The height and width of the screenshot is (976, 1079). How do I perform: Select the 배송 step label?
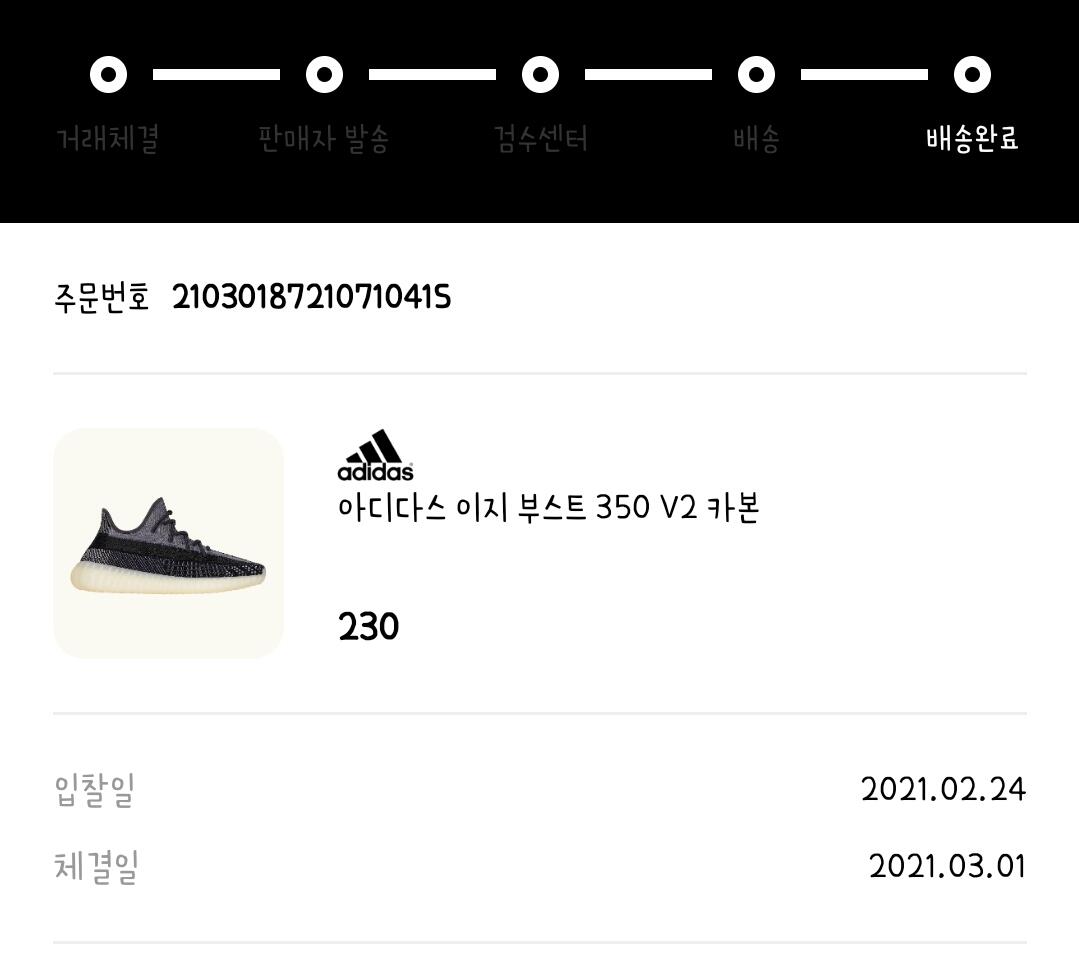point(756,139)
